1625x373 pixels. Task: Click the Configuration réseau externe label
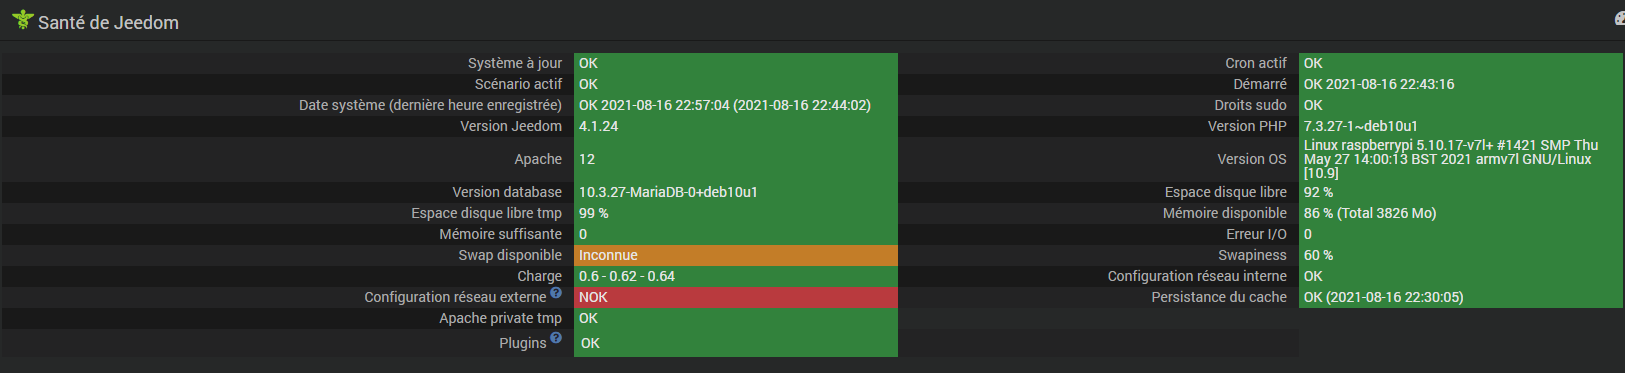(455, 297)
